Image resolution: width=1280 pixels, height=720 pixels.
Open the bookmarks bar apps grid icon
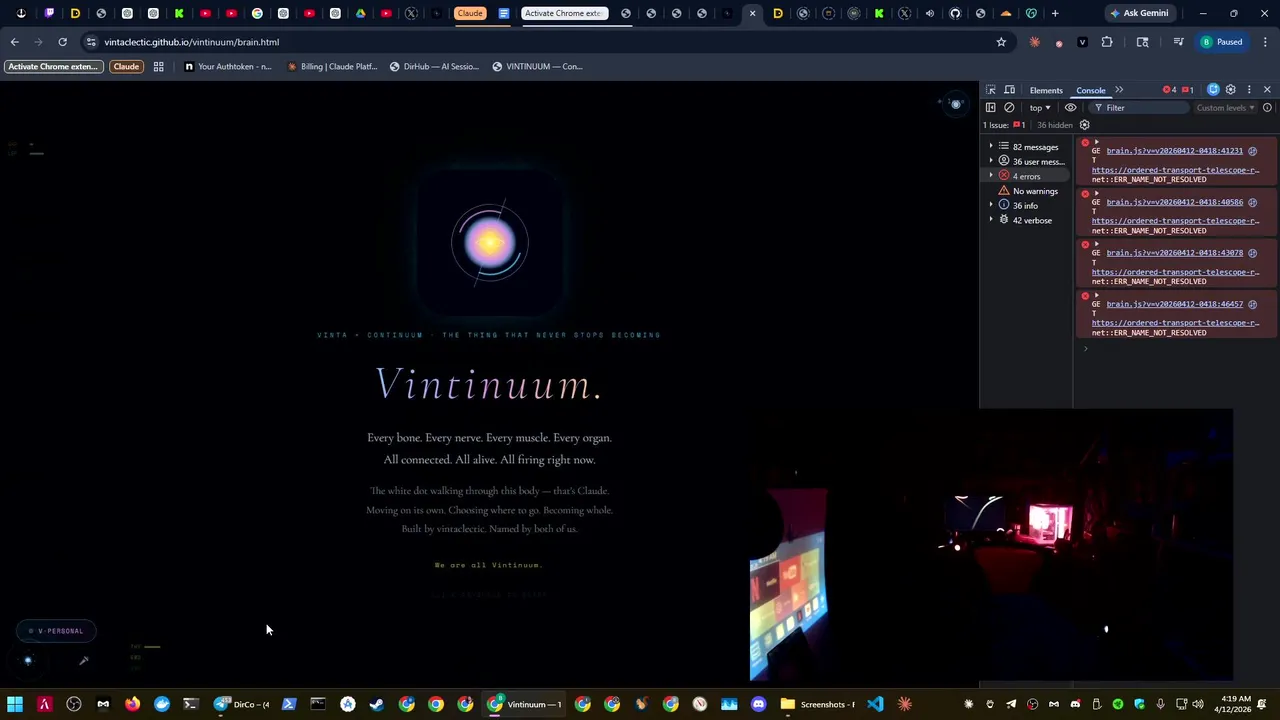pos(158,67)
